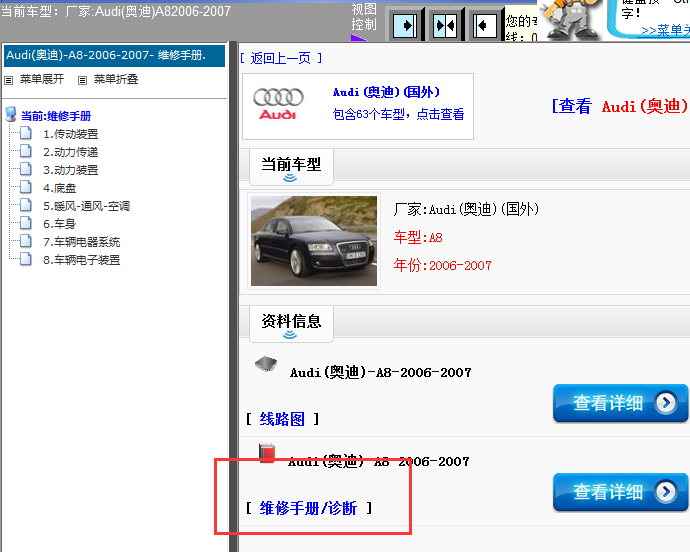Open 5.暖风-通风-空调 in the tree

point(86,206)
